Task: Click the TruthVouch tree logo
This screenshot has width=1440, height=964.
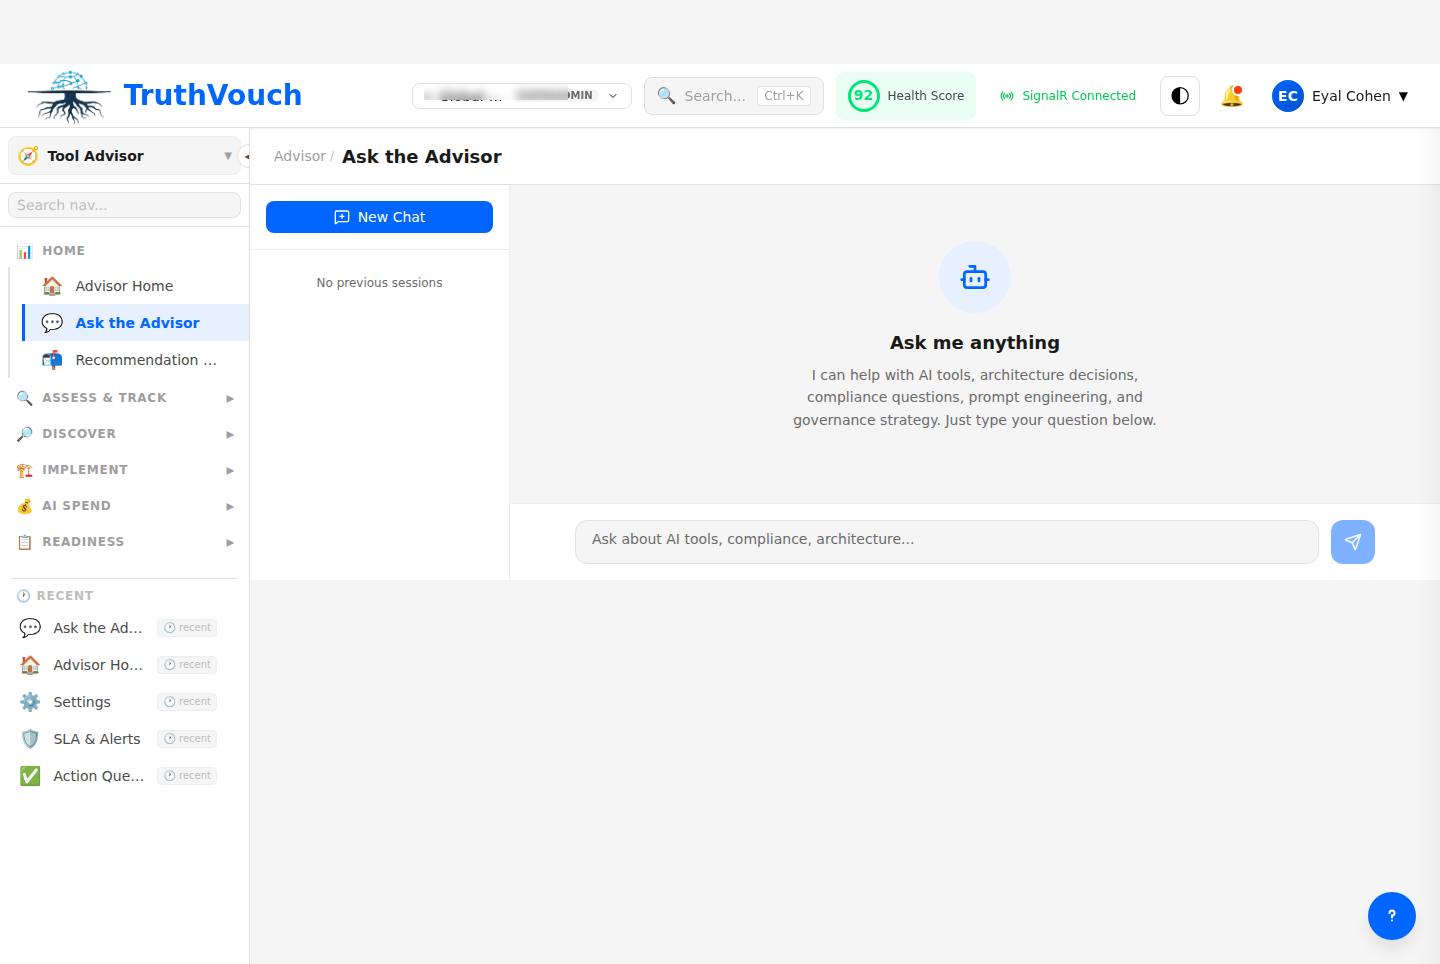Action: pos(69,96)
